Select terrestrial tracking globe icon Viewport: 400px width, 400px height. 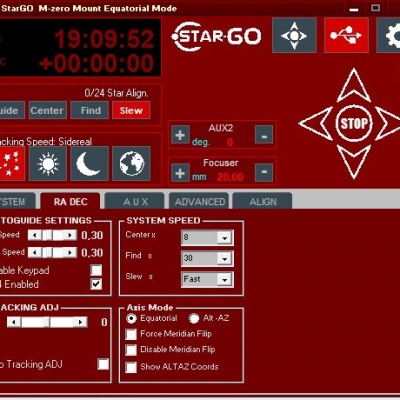pyautogui.click(x=131, y=164)
